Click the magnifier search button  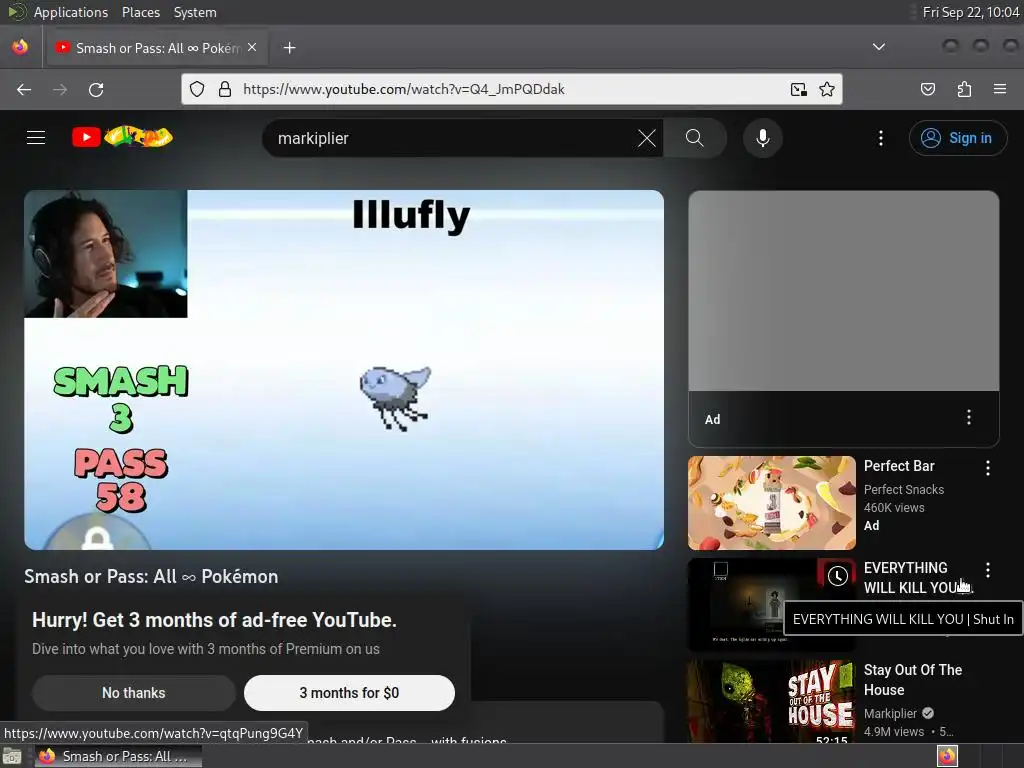(695, 138)
